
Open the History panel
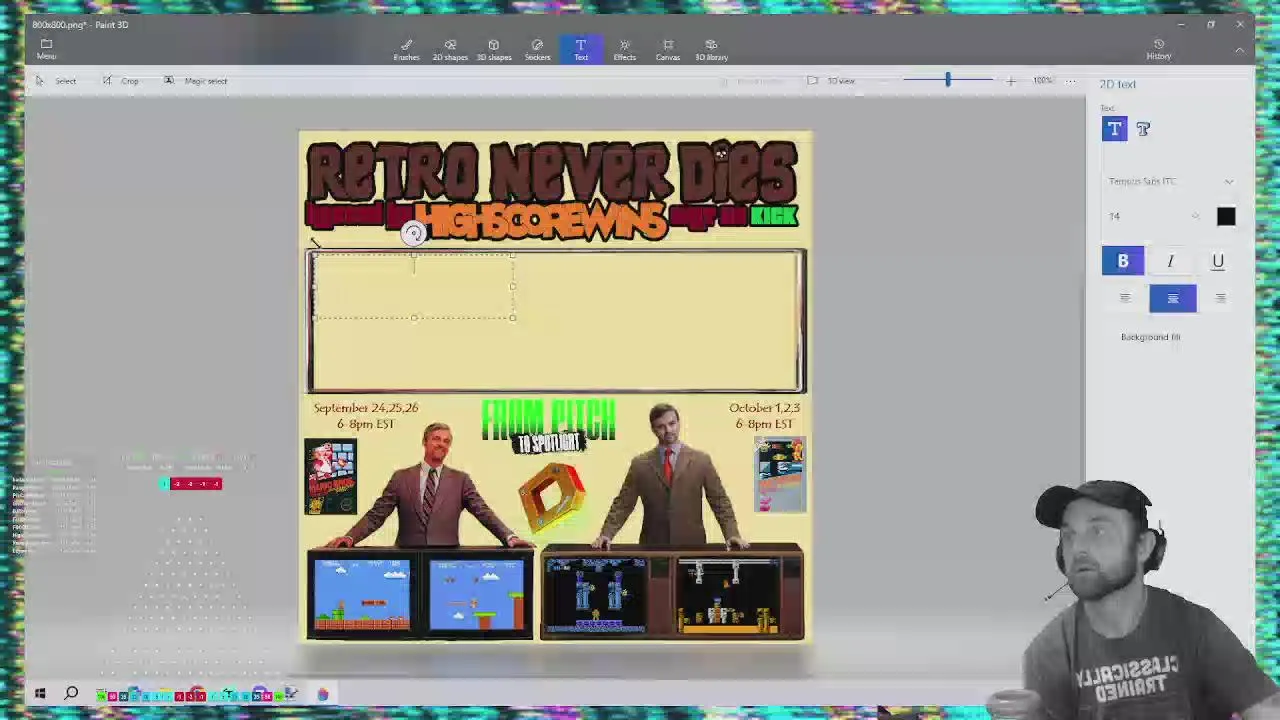(x=1159, y=49)
